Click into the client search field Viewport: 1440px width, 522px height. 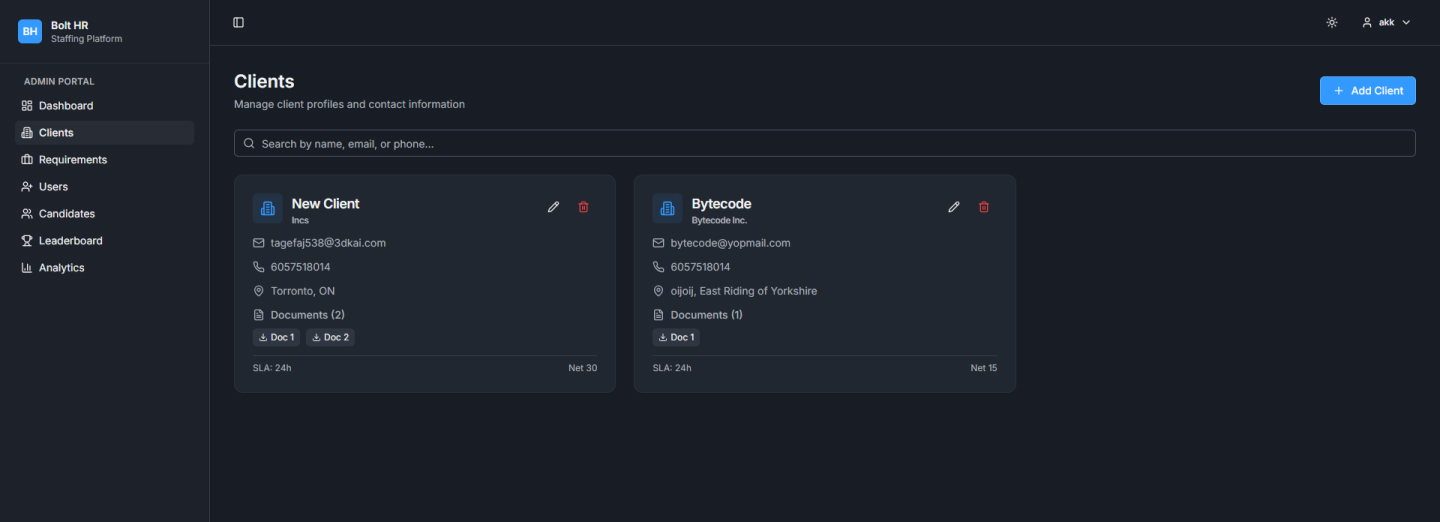tap(824, 143)
